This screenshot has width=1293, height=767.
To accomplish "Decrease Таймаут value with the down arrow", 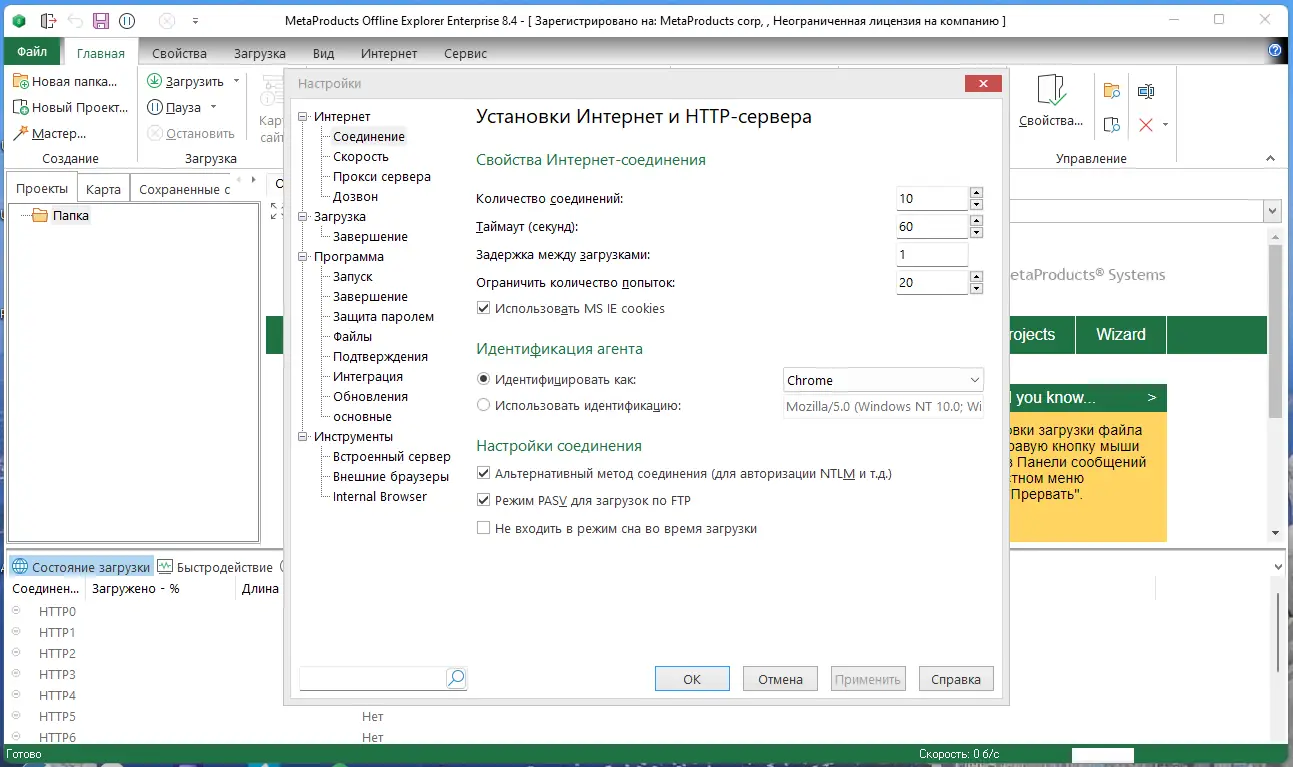I will point(976,233).
